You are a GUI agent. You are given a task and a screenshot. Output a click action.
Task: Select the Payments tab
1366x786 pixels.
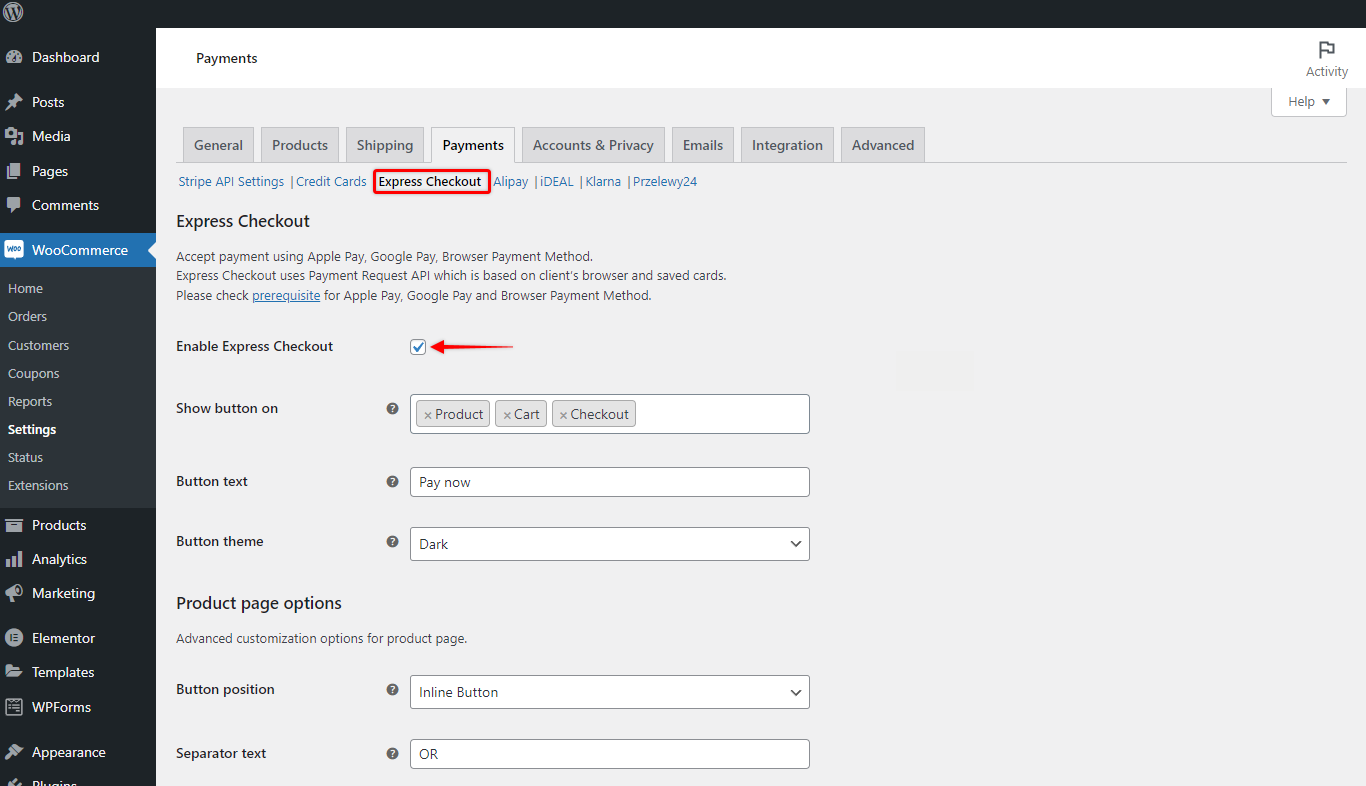click(x=473, y=145)
